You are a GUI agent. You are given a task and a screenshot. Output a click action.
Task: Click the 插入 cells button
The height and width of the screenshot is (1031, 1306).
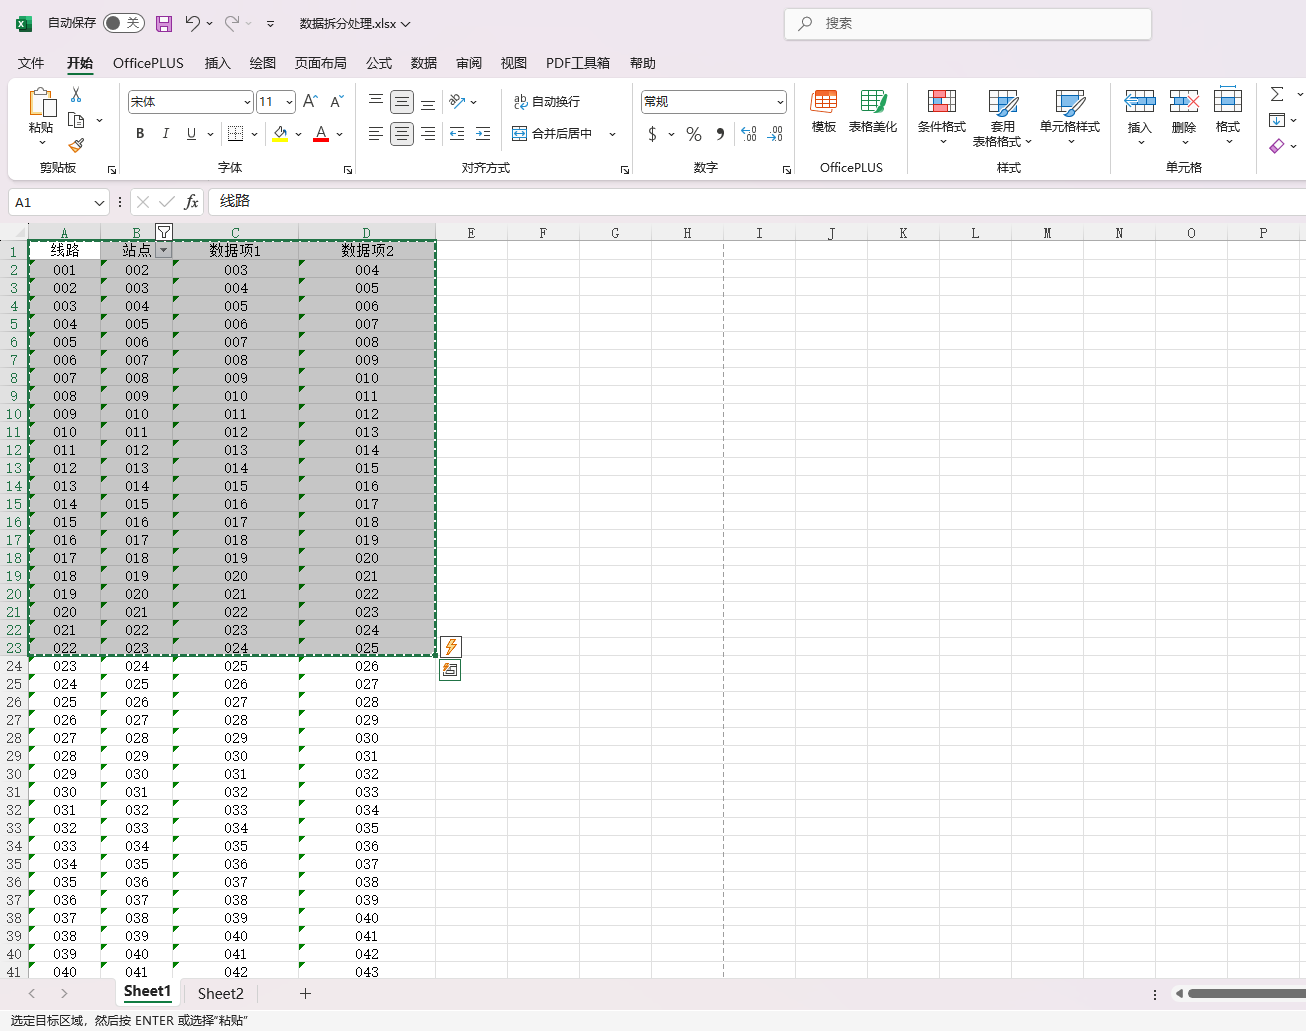1140,116
